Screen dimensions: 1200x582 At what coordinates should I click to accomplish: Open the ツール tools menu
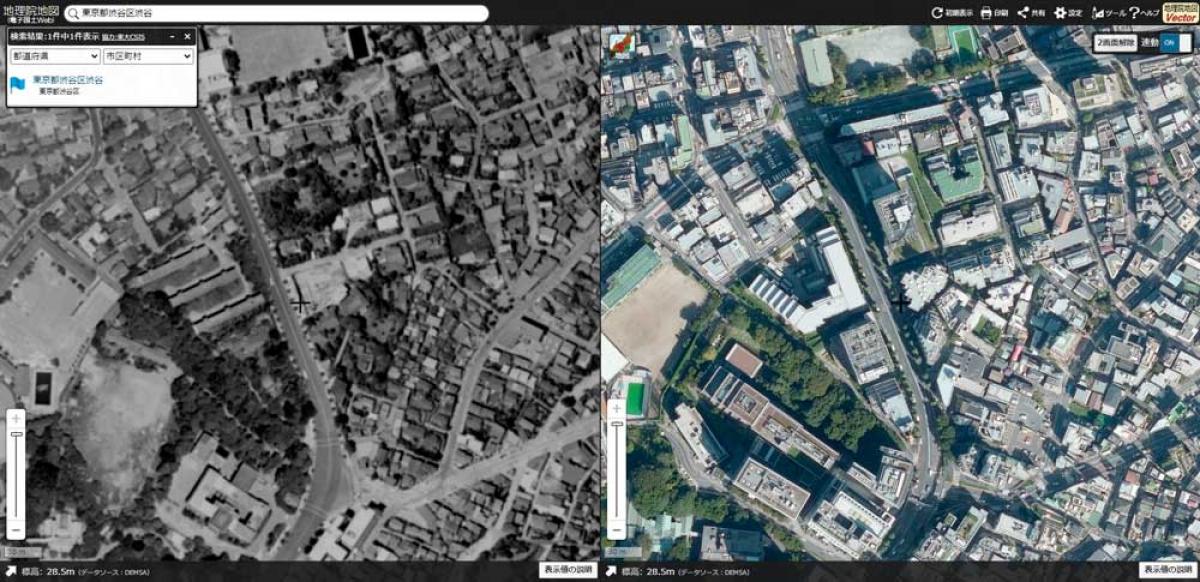1109,13
